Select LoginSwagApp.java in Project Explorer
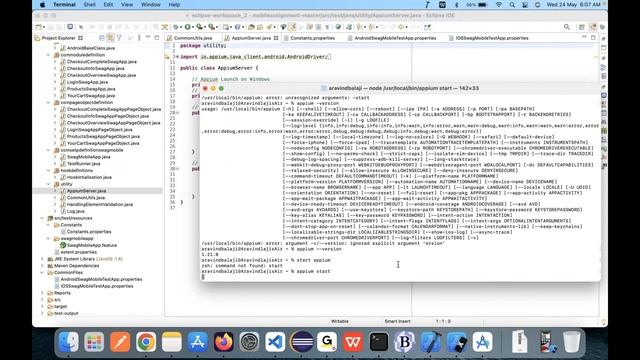The image size is (640, 360). click(87, 82)
